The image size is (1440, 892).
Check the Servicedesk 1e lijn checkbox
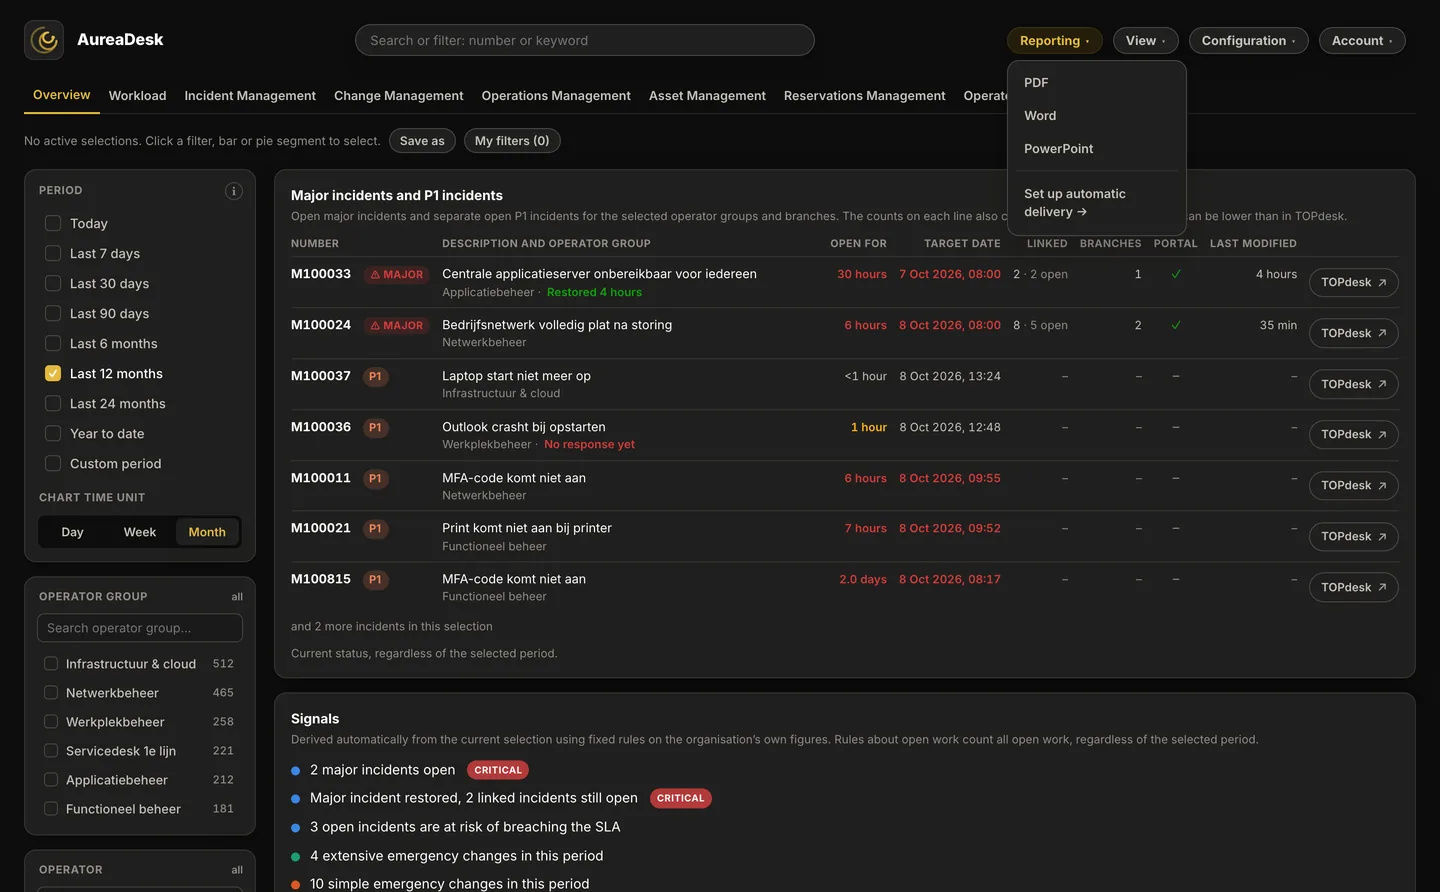[51, 751]
